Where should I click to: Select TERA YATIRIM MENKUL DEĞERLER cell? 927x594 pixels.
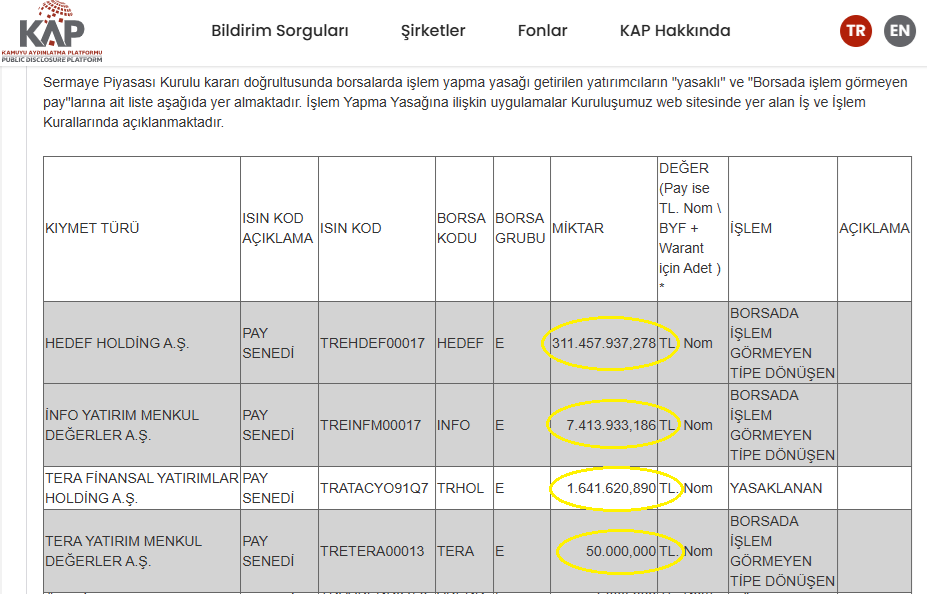point(142,551)
